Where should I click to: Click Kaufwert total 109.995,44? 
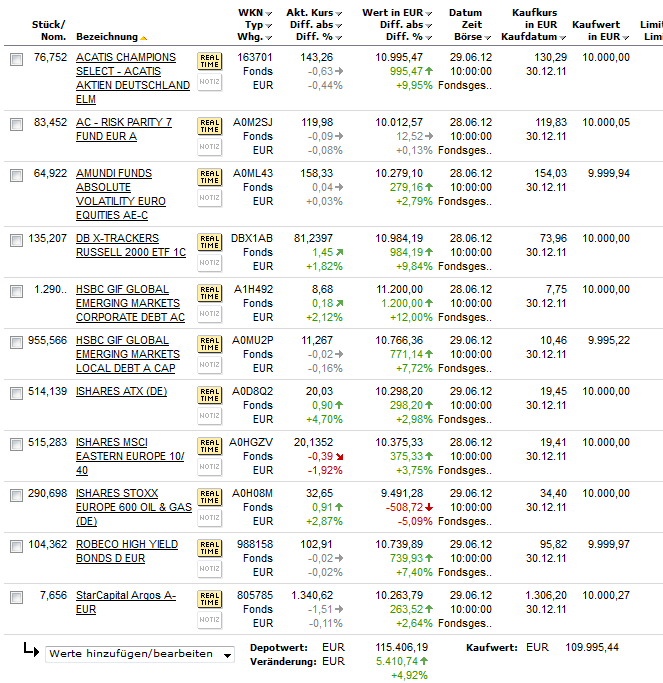pos(592,647)
